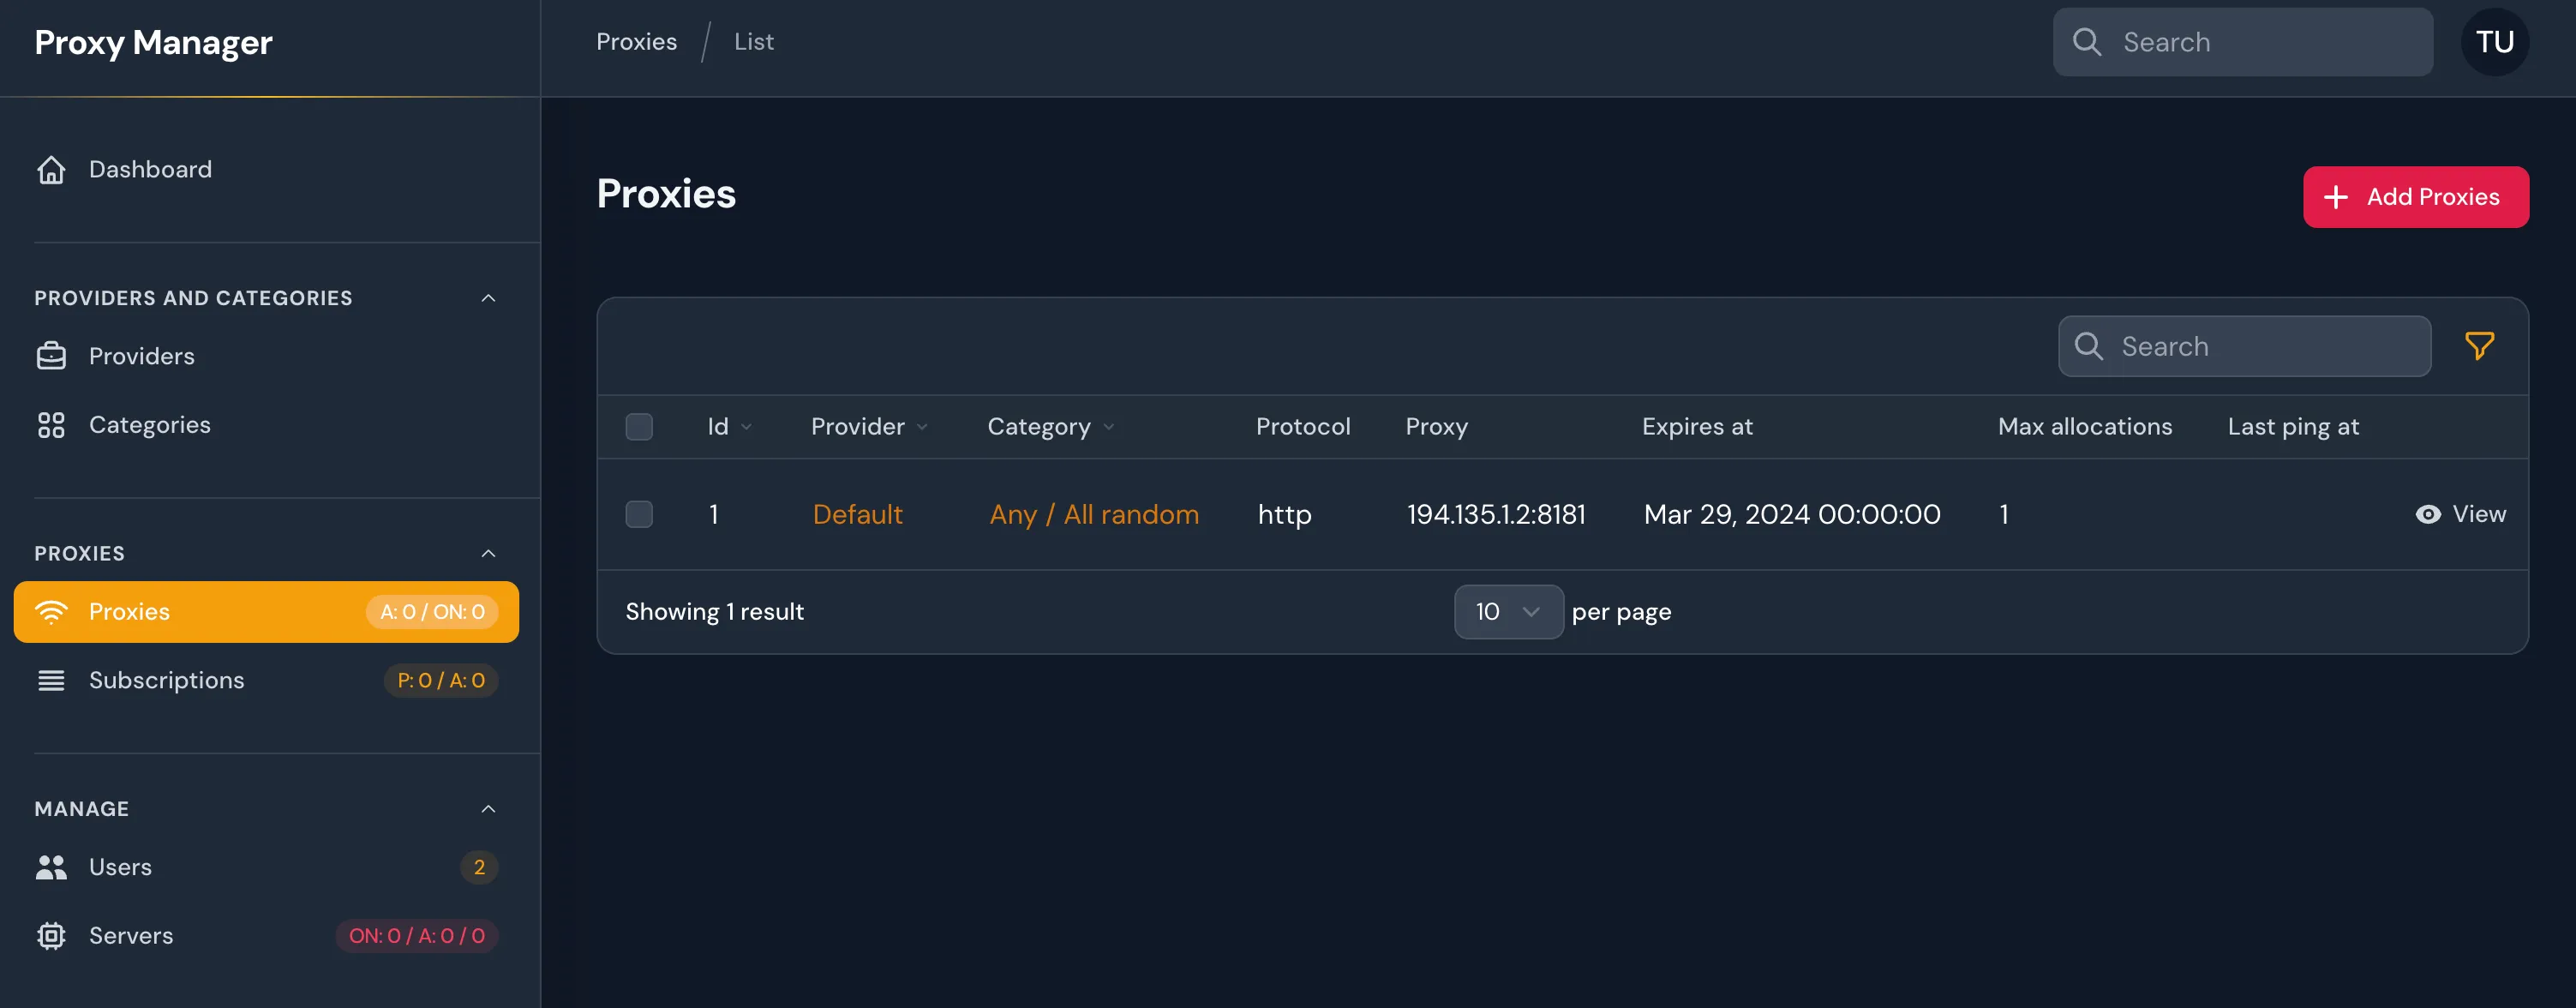Click the Add Proxies button

click(2416, 196)
